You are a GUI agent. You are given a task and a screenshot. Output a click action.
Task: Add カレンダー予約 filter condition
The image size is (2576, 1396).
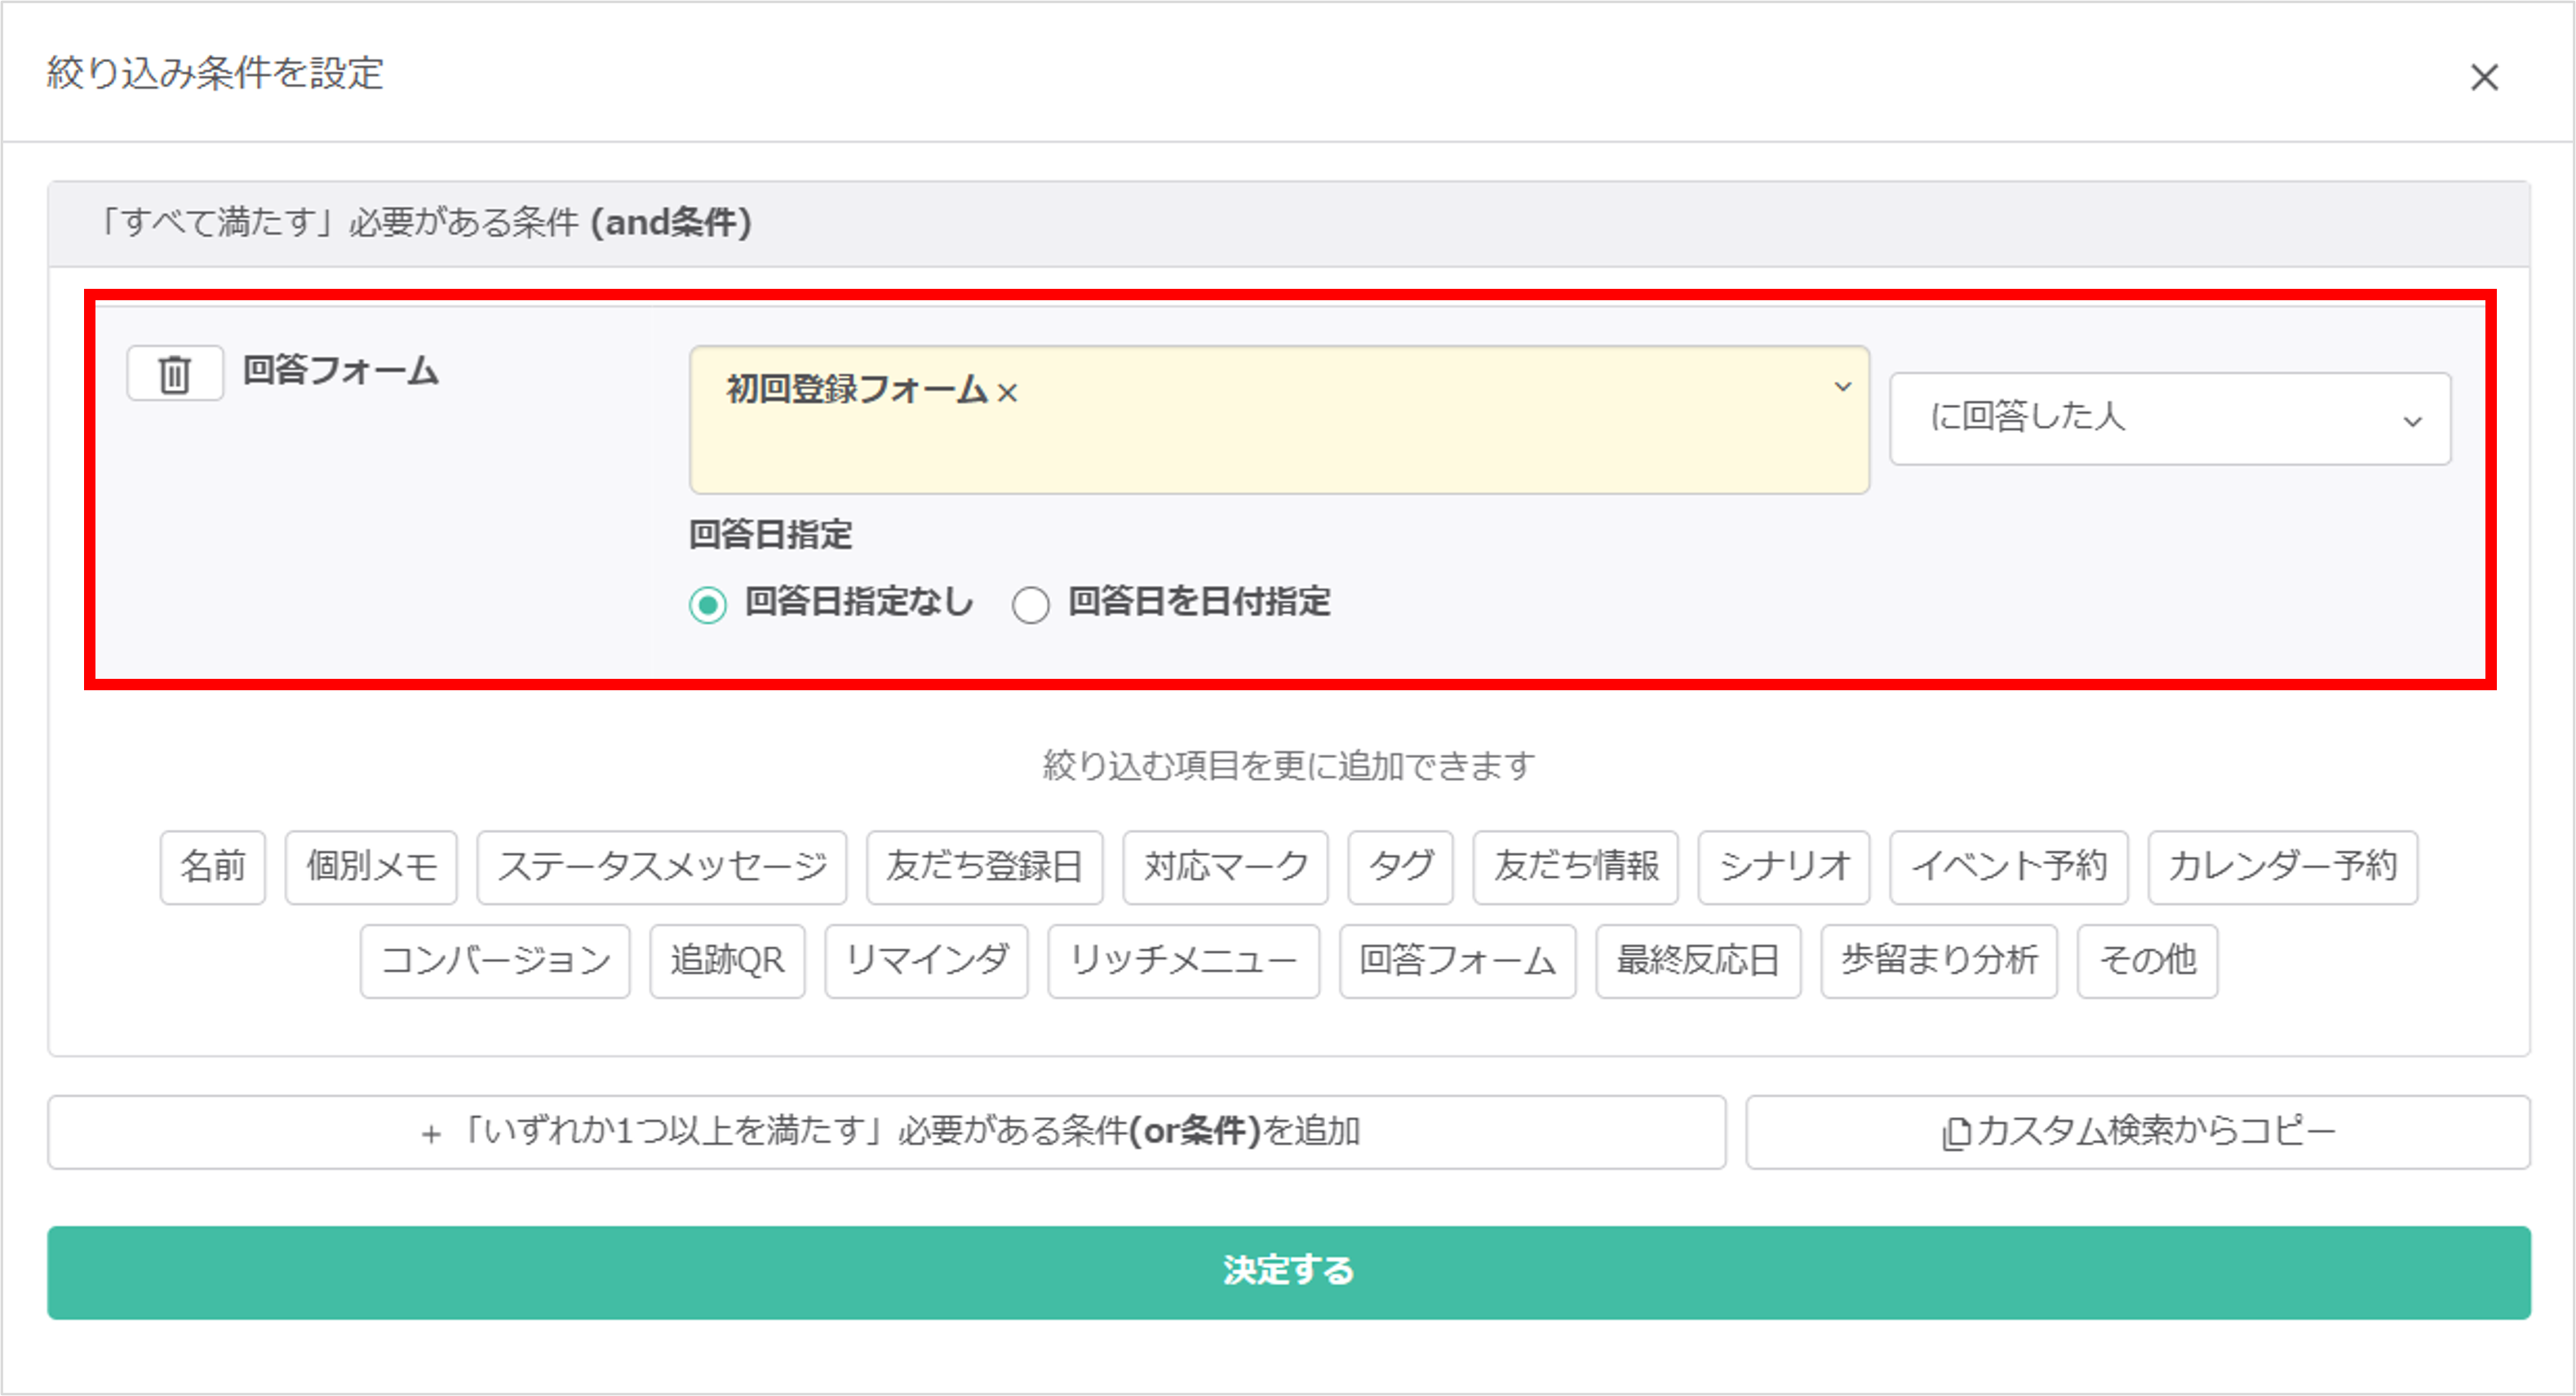2282,867
